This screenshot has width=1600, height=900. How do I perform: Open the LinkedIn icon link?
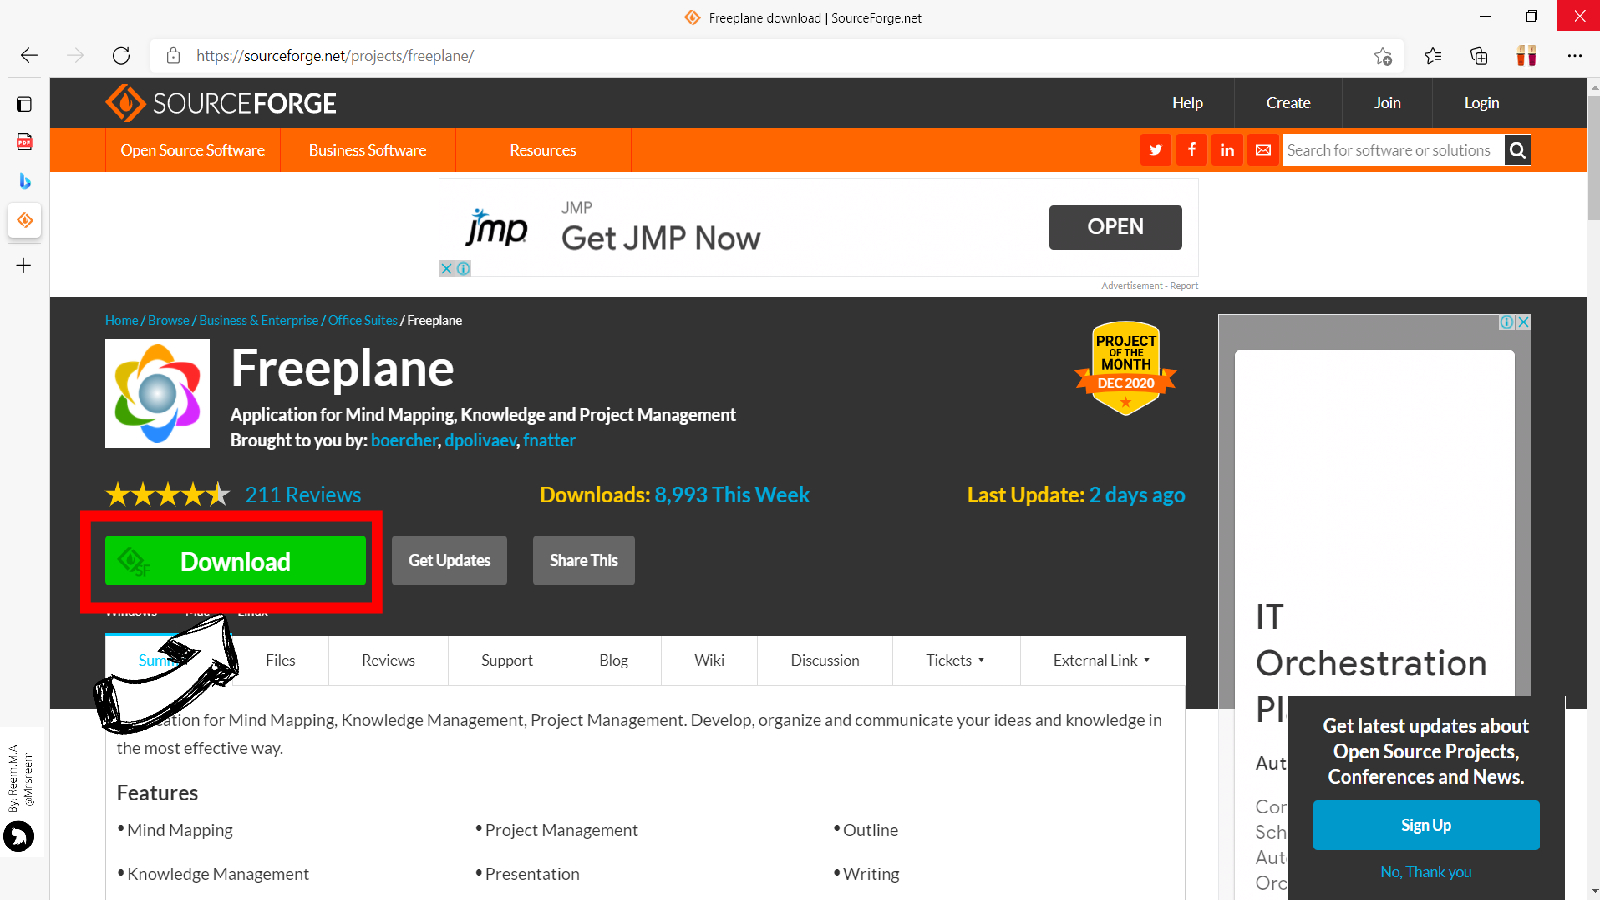point(1227,150)
